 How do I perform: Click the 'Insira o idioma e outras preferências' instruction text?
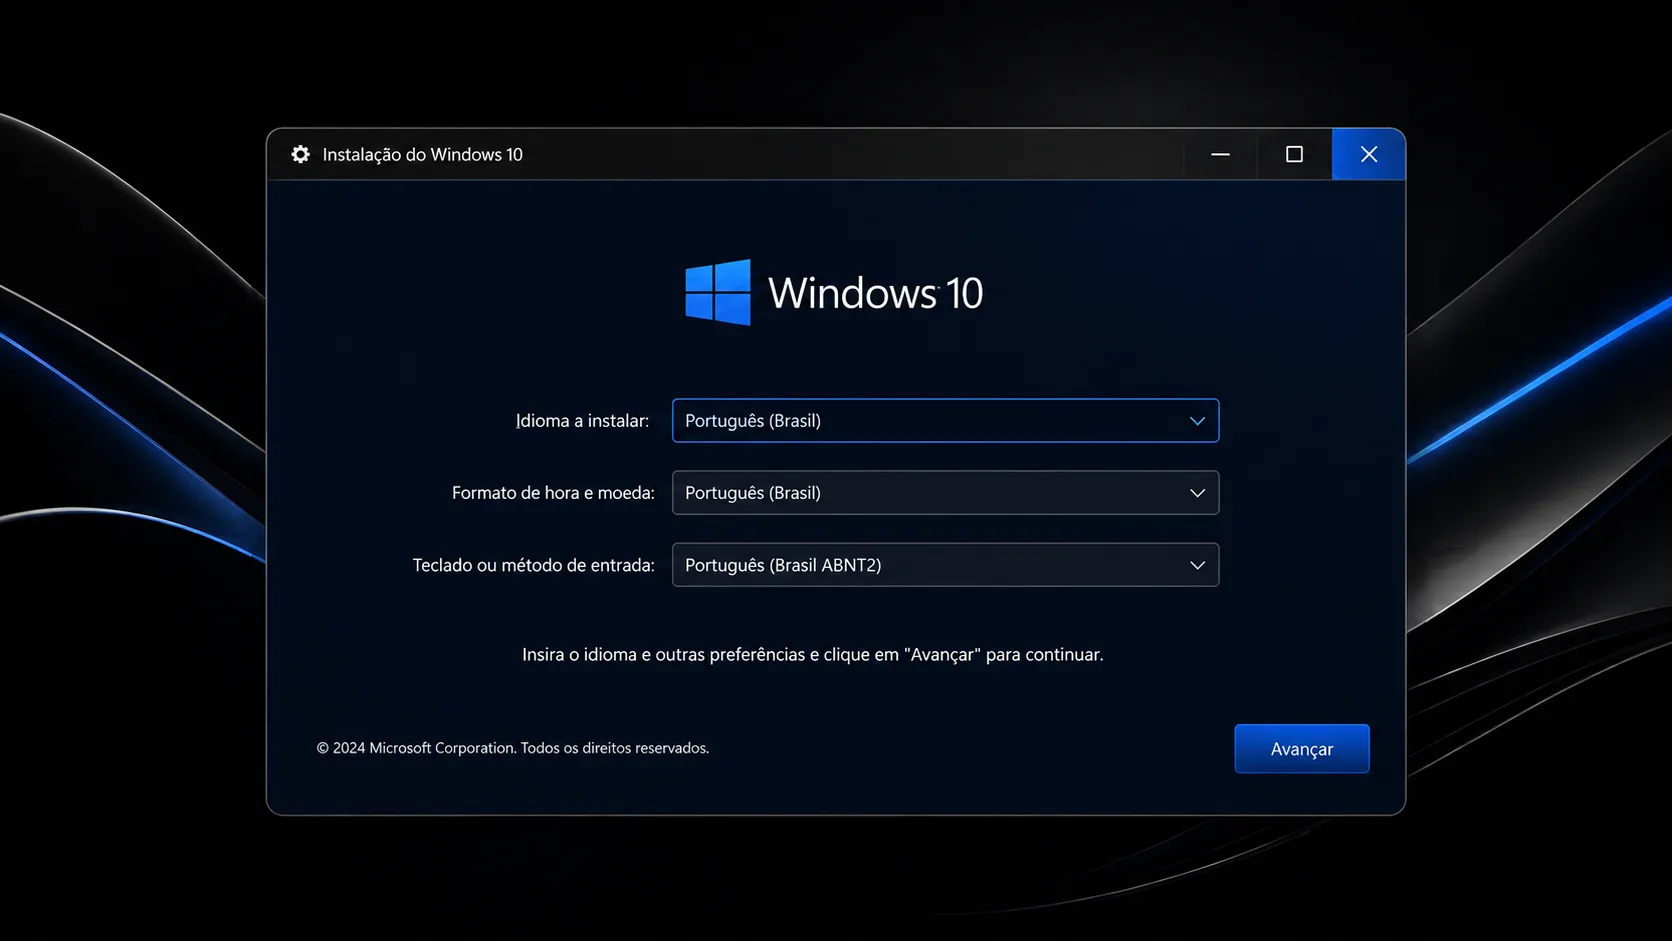812,654
